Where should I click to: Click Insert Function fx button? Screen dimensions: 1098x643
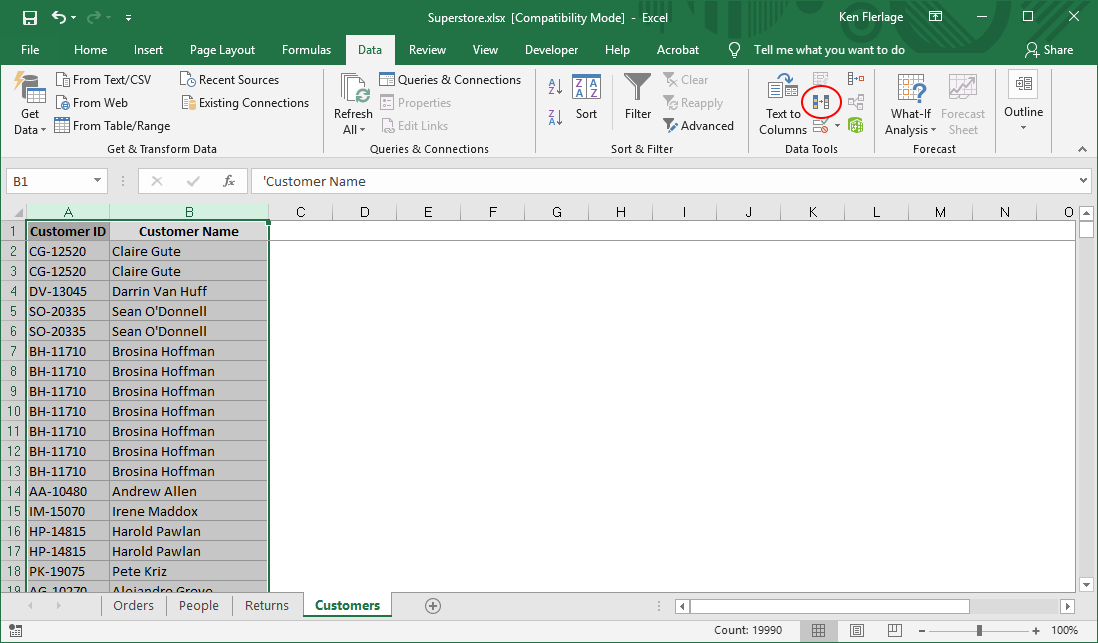[228, 181]
